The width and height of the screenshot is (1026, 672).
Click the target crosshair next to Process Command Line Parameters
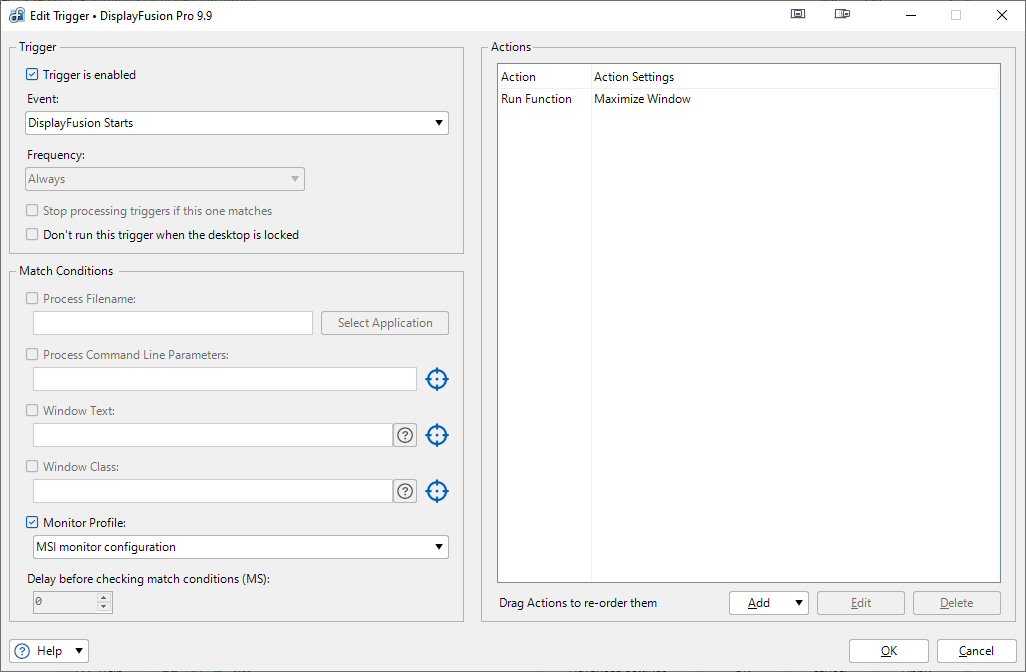(437, 379)
